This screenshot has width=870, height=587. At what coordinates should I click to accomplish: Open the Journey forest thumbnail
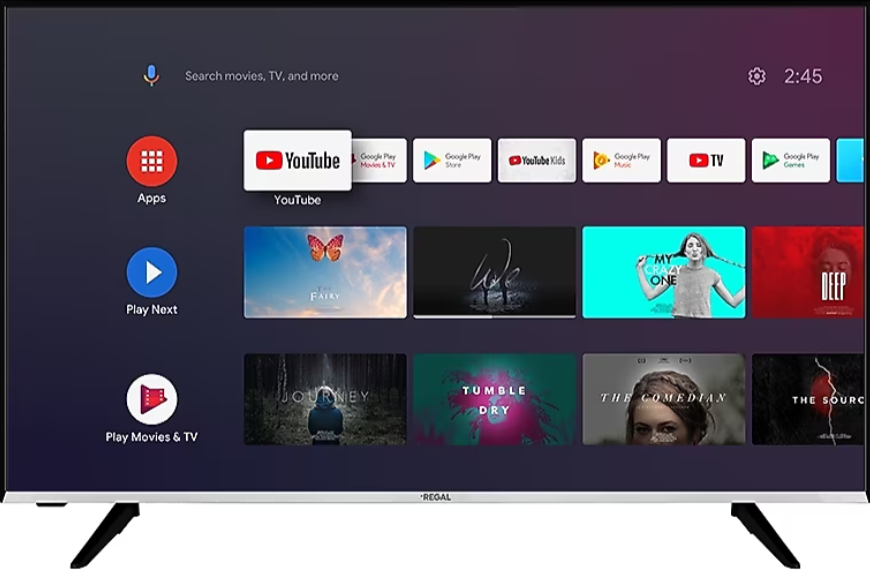tap(325, 399)
